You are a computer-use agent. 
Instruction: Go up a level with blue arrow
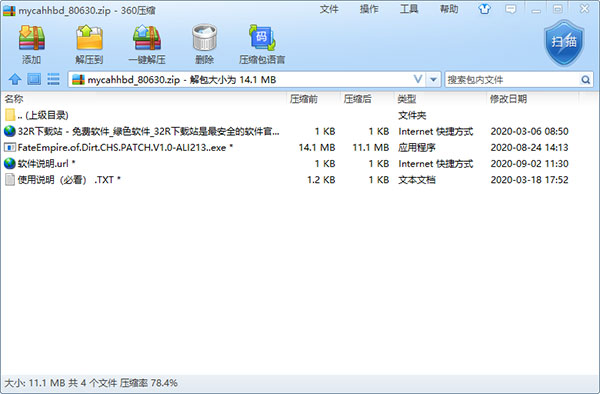(x=15, y=80)
